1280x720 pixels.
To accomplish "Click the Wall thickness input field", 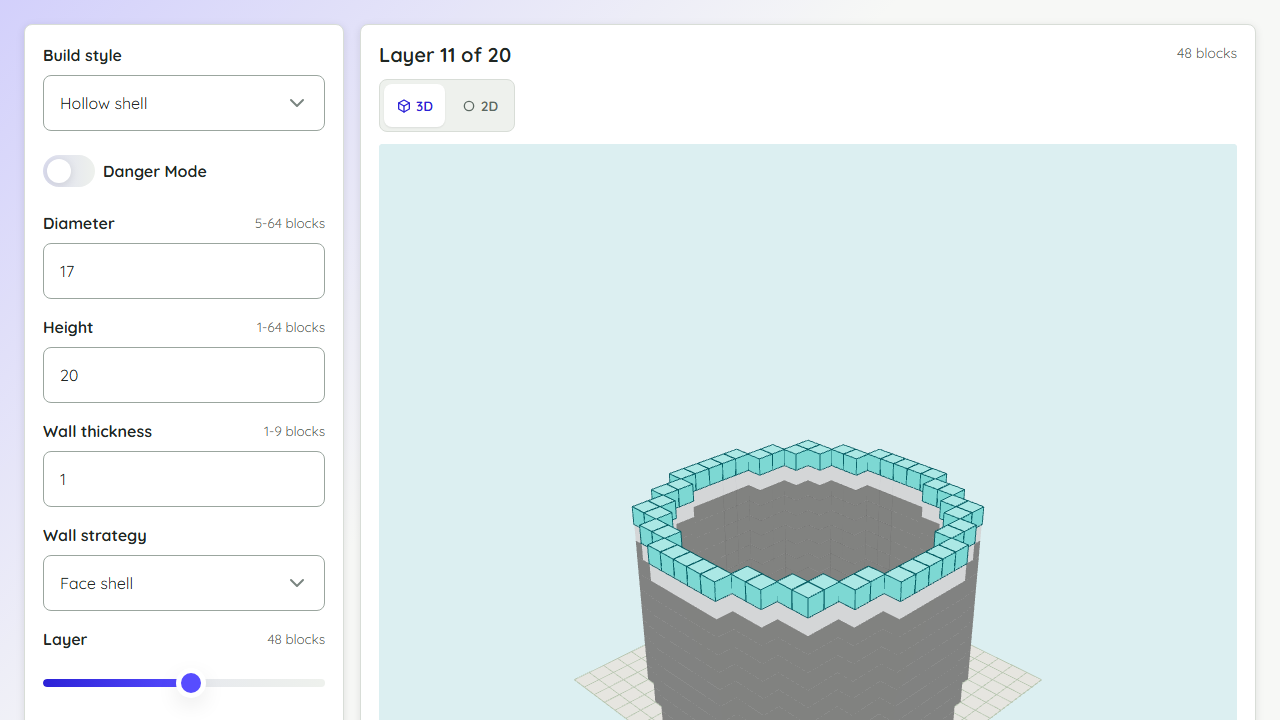I will 184,479.
